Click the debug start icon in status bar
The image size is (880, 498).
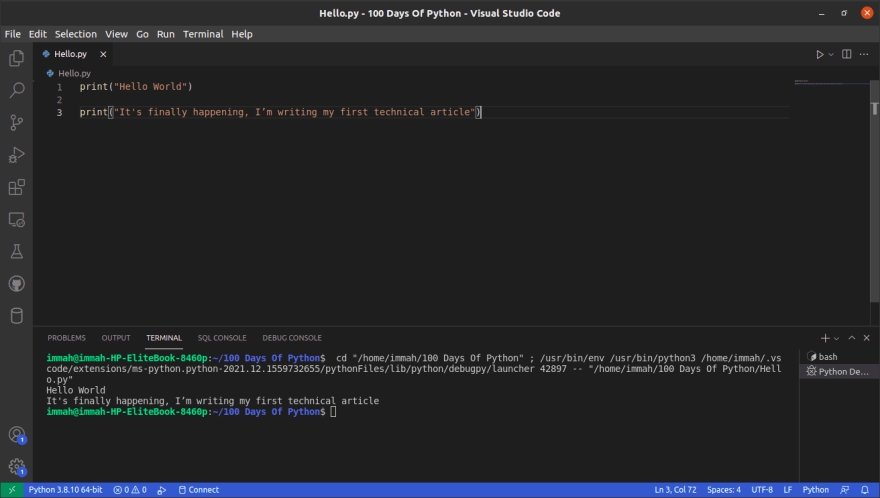(x=162, y=490)
